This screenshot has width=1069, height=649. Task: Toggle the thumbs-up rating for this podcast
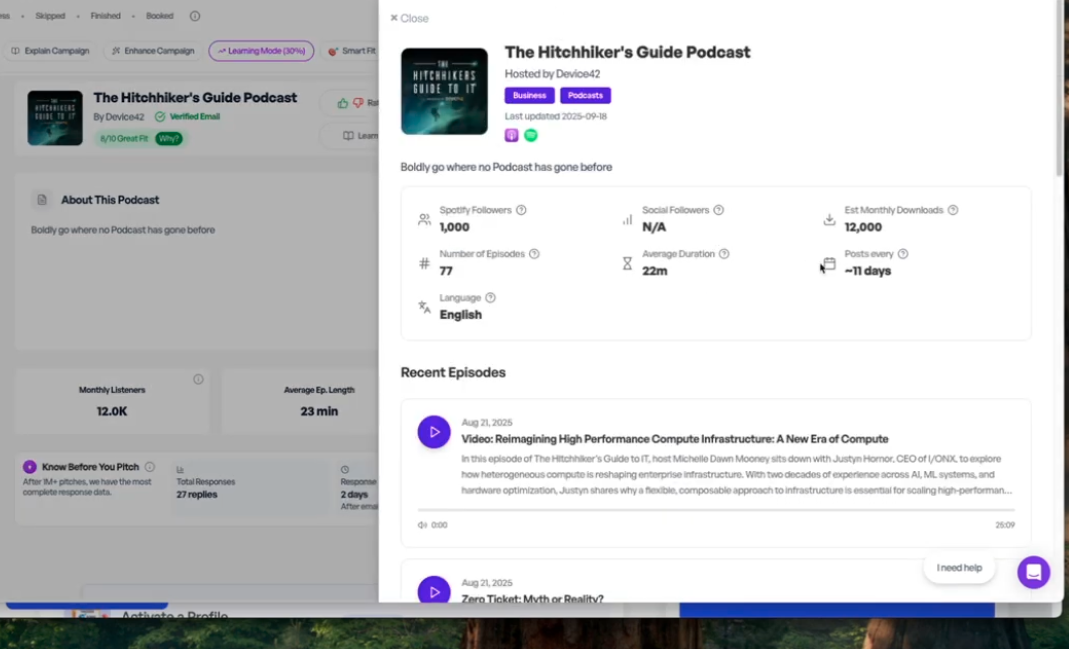tap(343, 103)
